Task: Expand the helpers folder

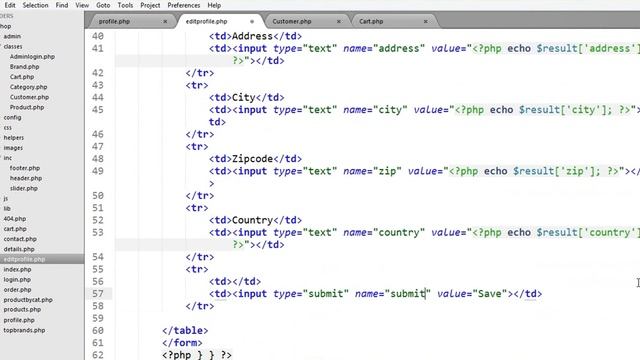Action: tap(13, 138)
